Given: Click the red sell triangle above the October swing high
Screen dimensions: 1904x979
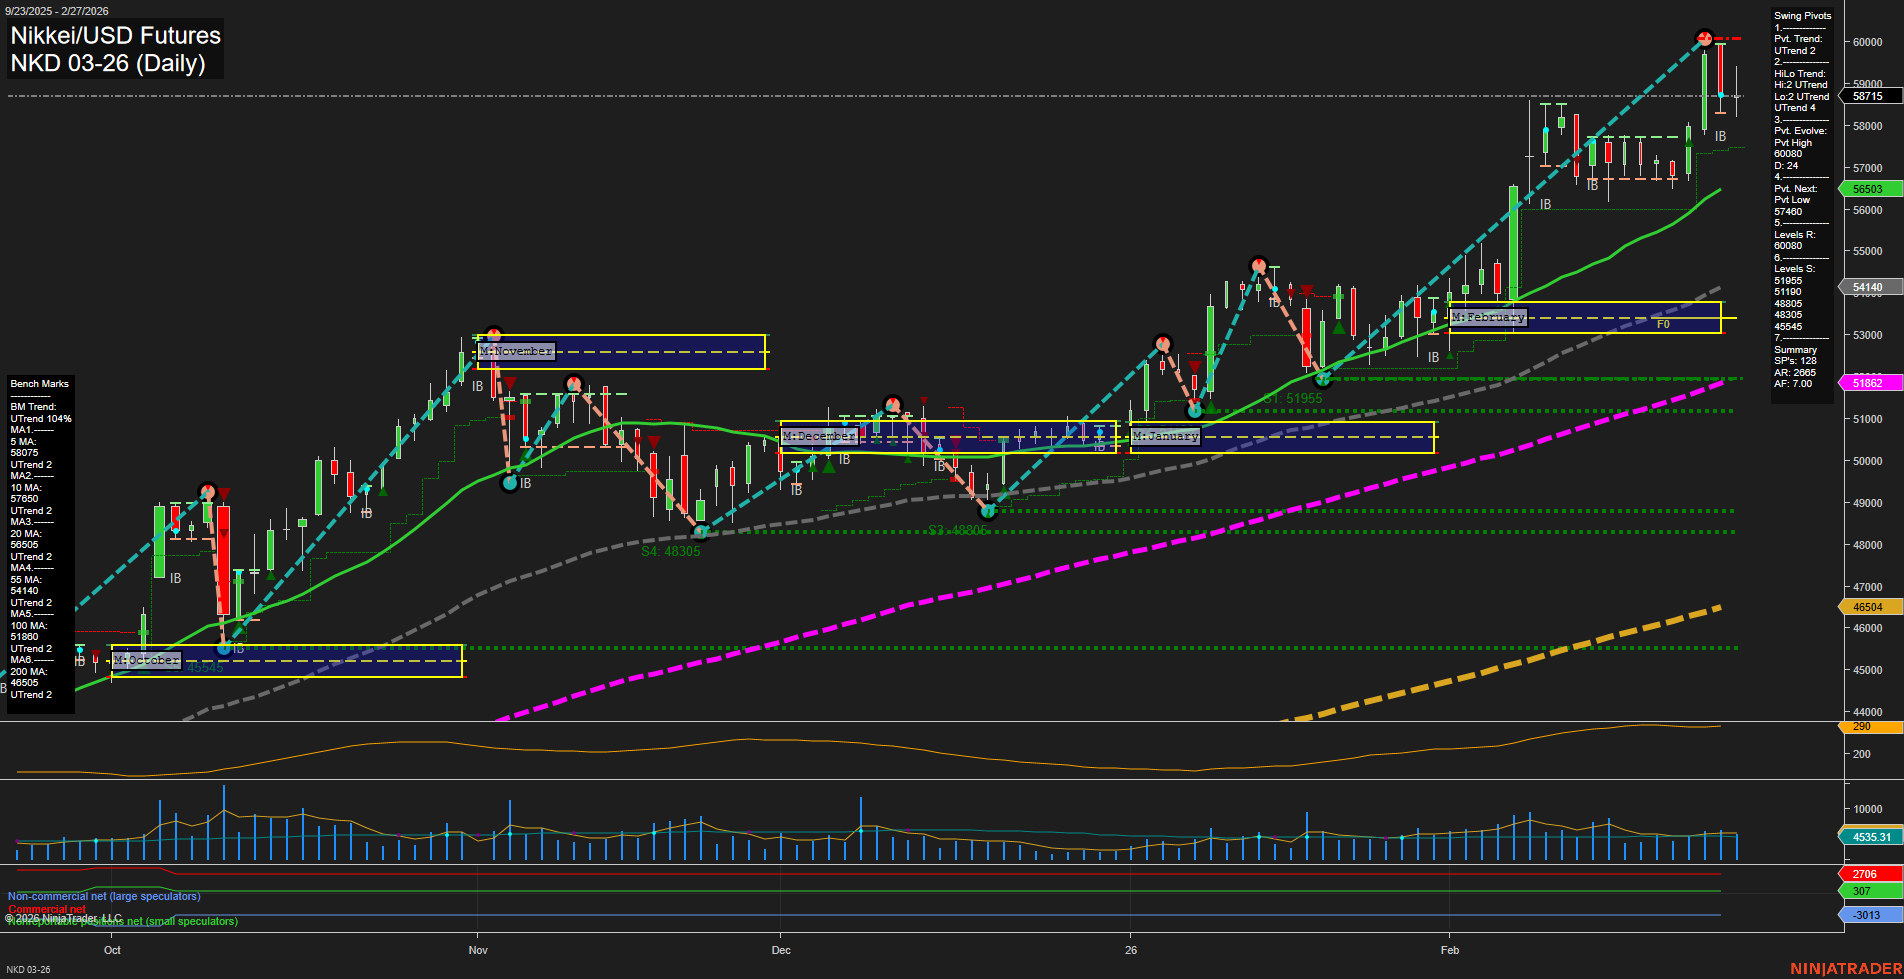Looking at the screenshot, I should [x=224, y=492].
